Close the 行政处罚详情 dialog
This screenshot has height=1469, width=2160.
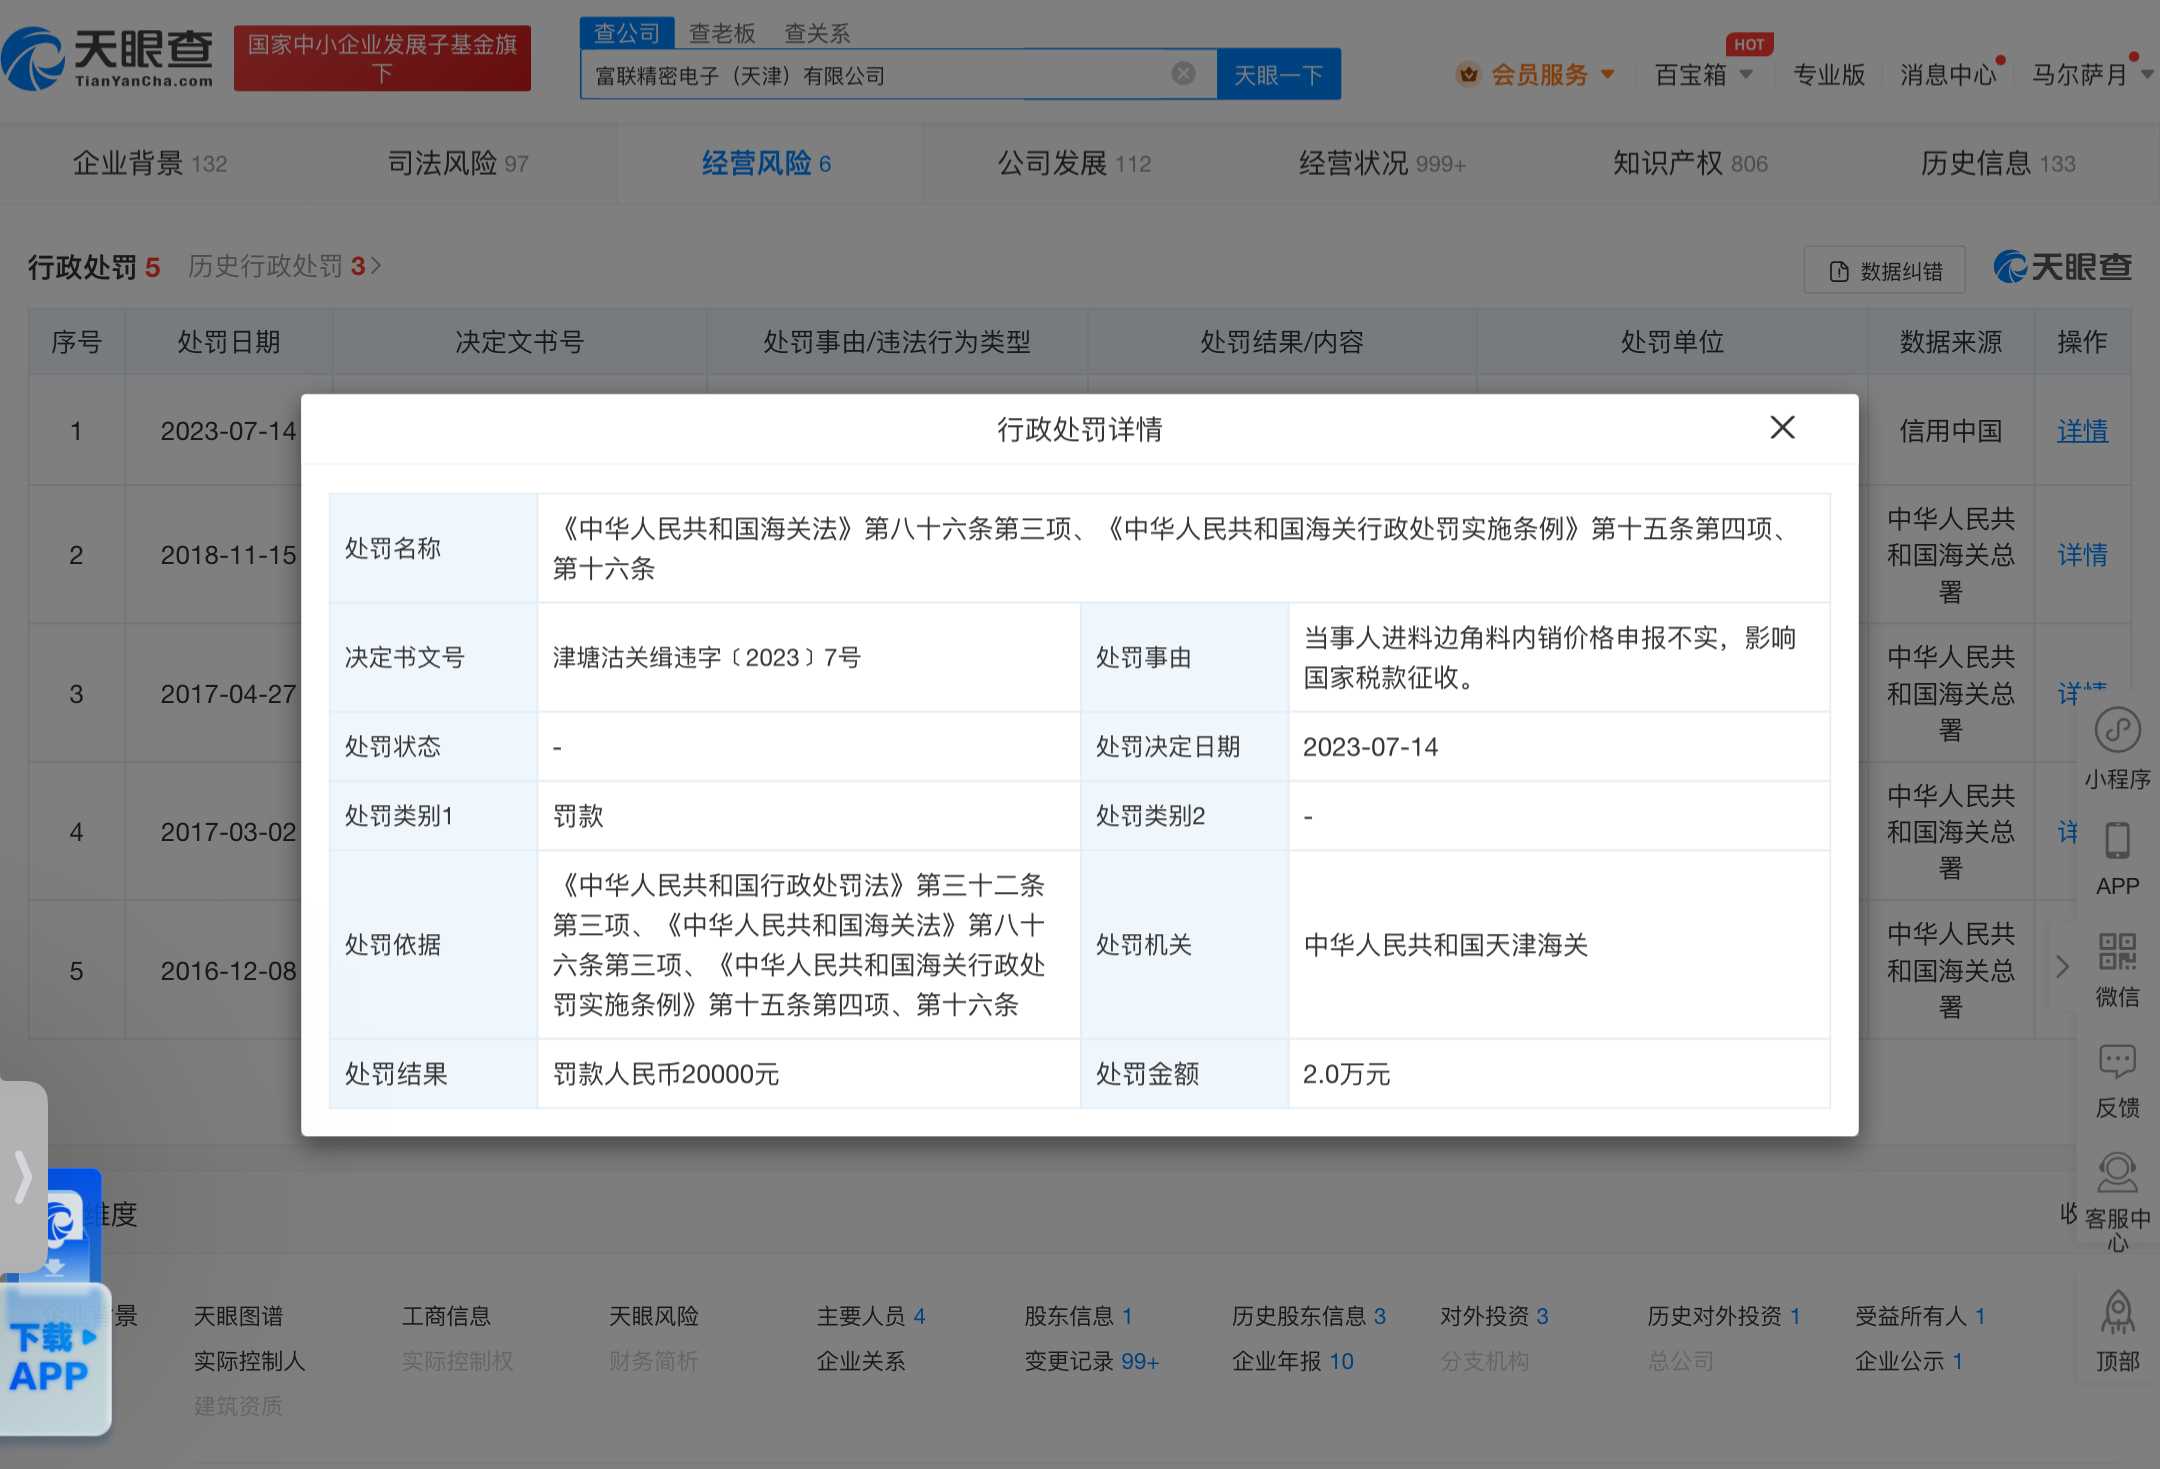click(1782, 428)
